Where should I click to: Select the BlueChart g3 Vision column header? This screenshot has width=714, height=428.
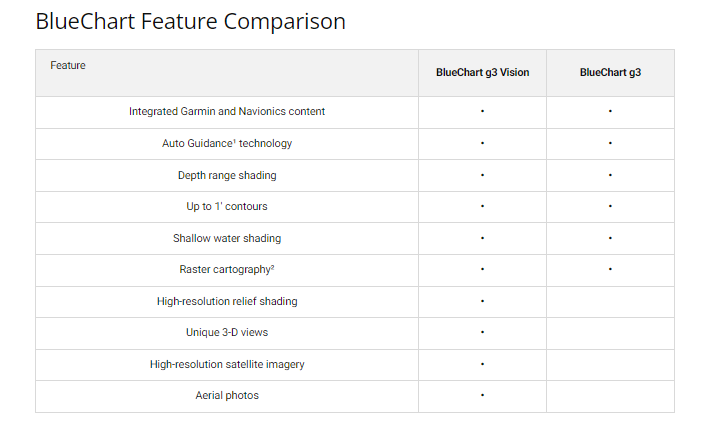click(482, 73)
